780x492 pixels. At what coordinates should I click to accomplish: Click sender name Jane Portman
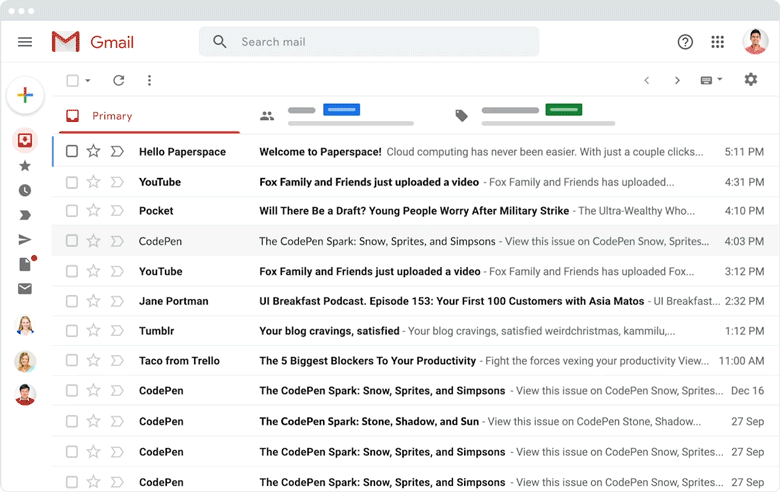[174, 301]
